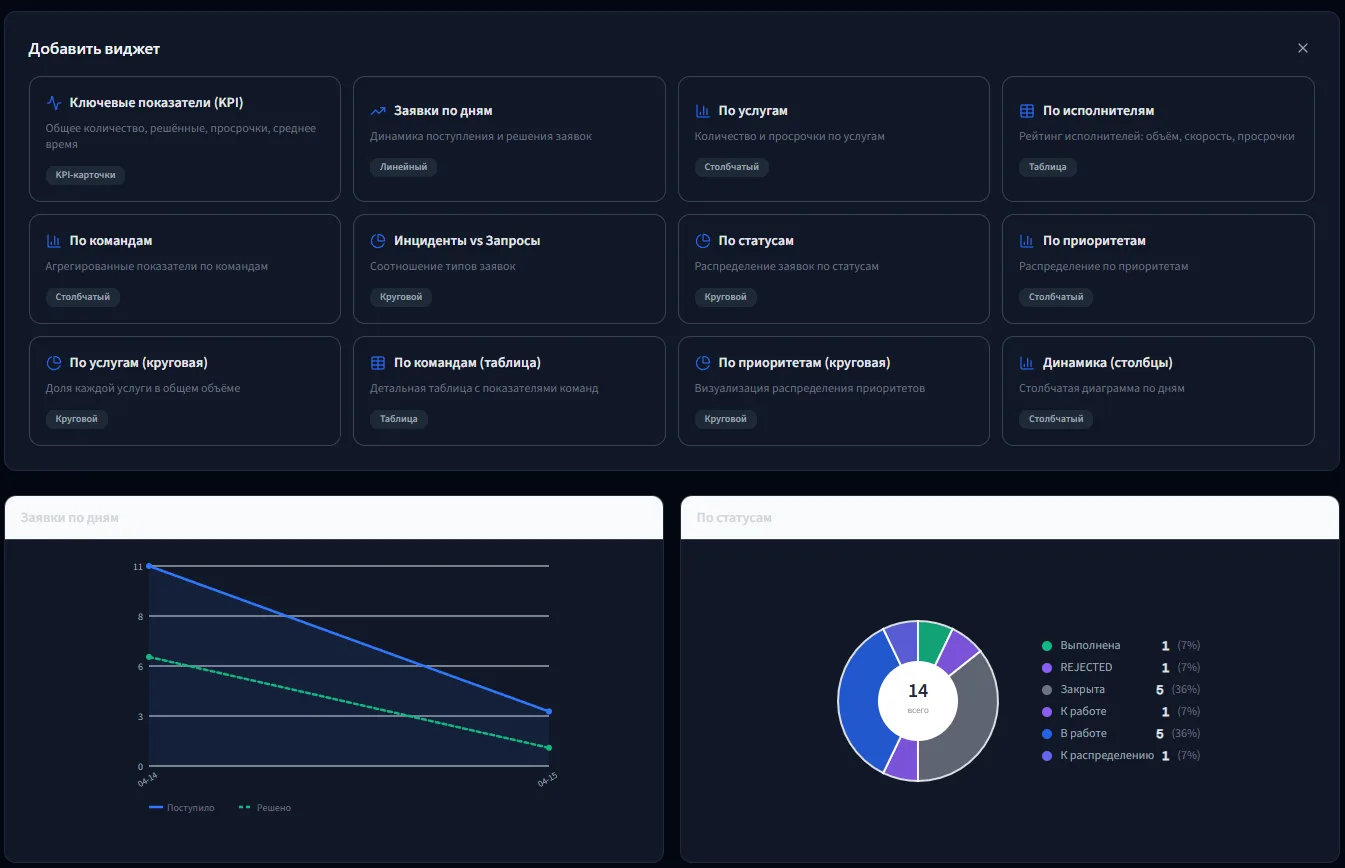Click the trend line icon for Заявки по дням

378,111
